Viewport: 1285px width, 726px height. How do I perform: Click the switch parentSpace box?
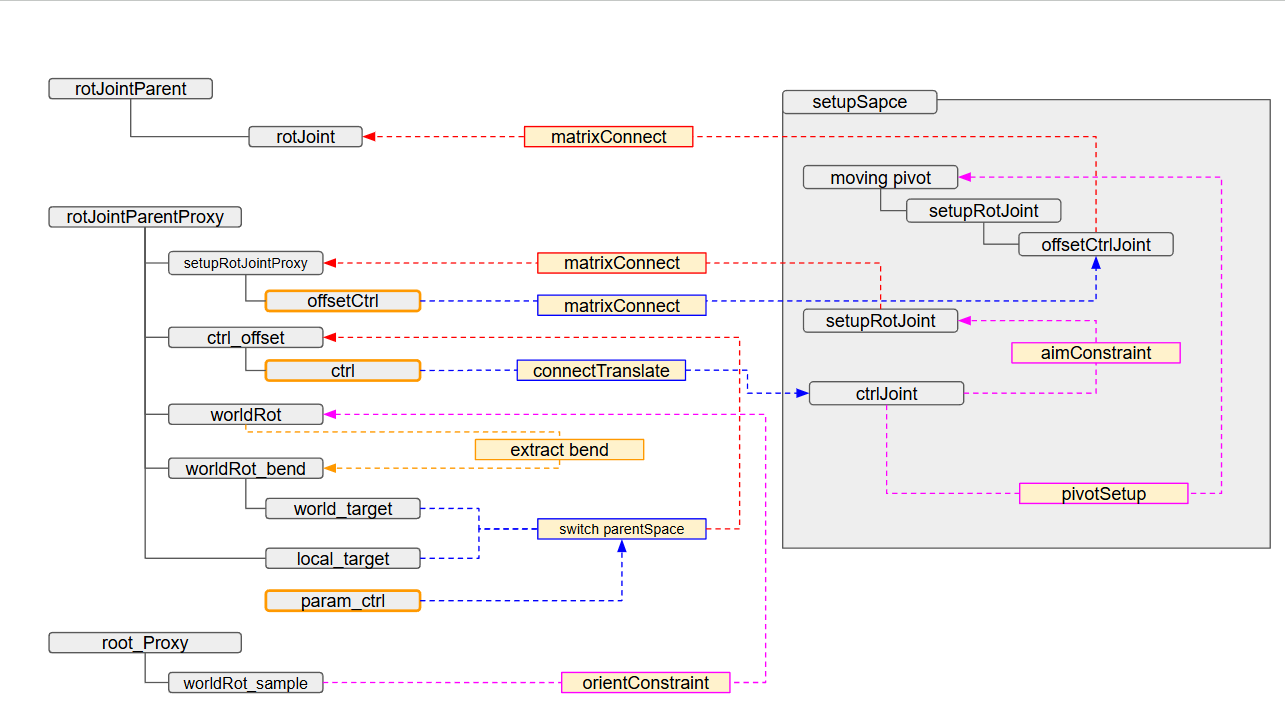click(x=621, y=529)
